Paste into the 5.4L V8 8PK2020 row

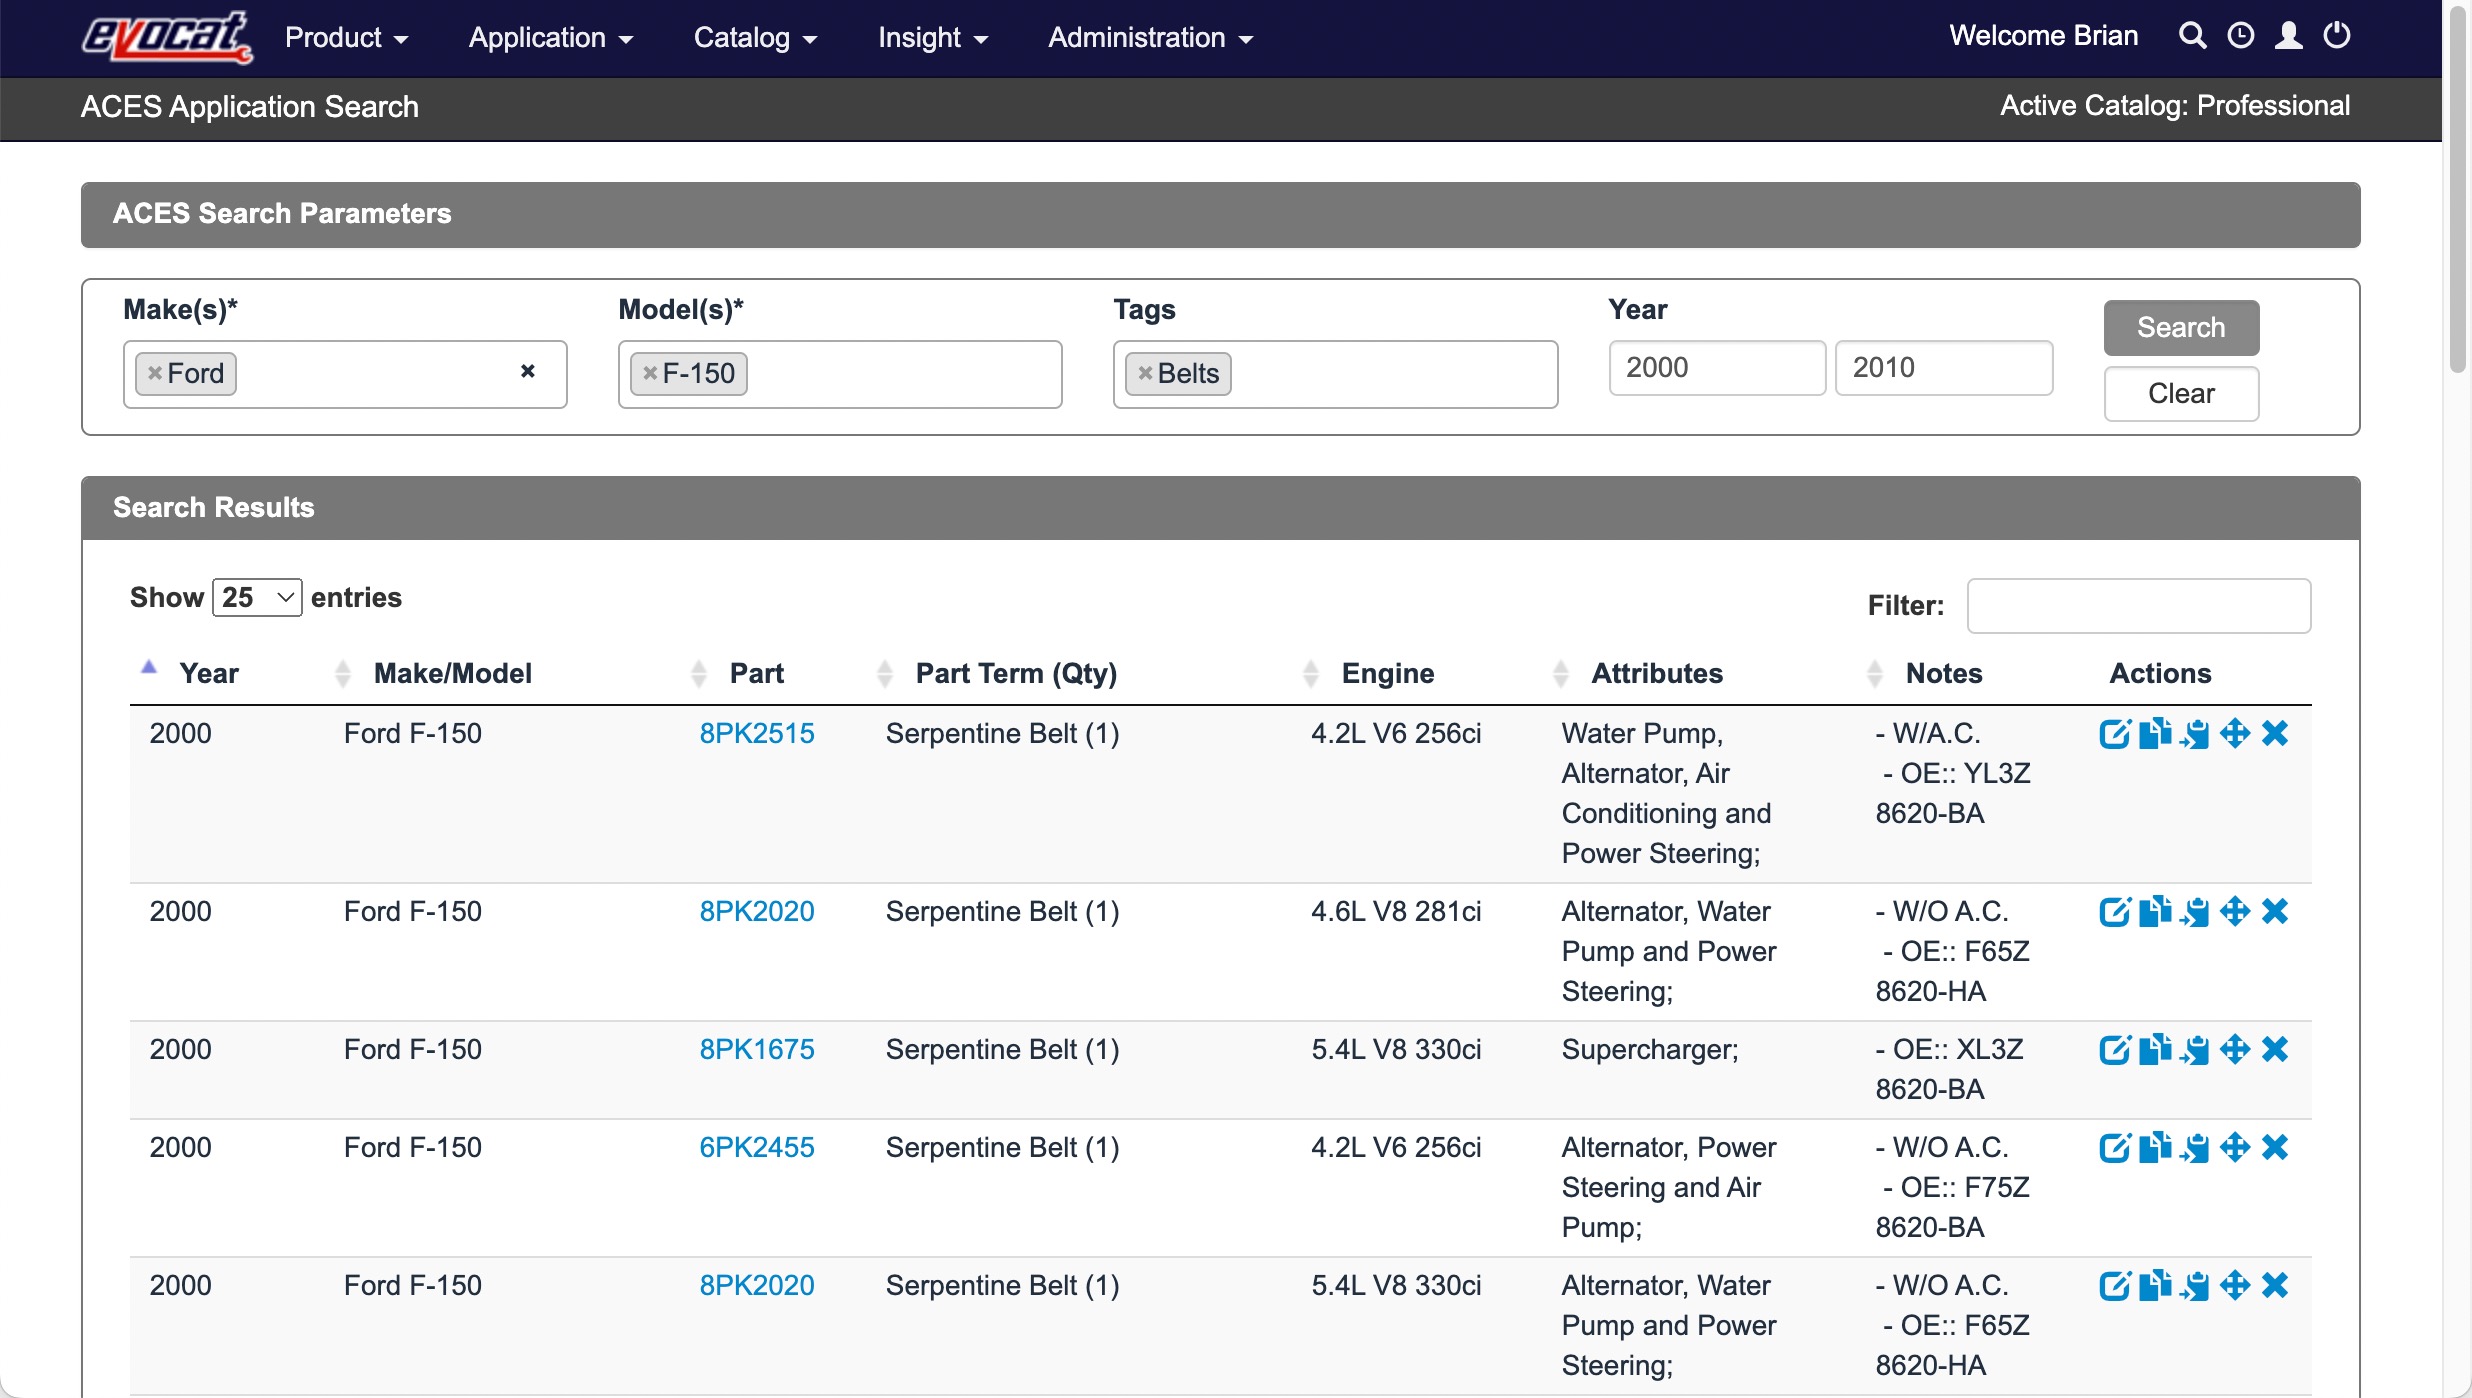click(x=2195, y=1285)
